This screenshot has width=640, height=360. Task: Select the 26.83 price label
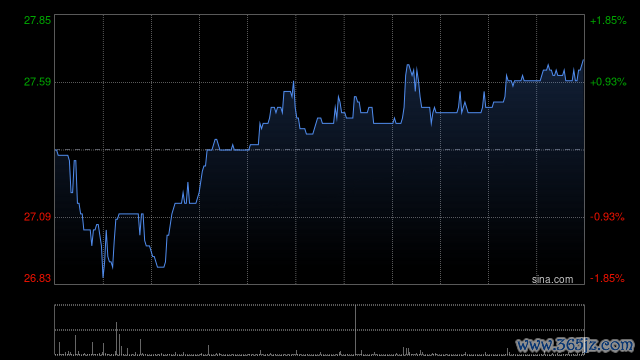click(37, 278)
